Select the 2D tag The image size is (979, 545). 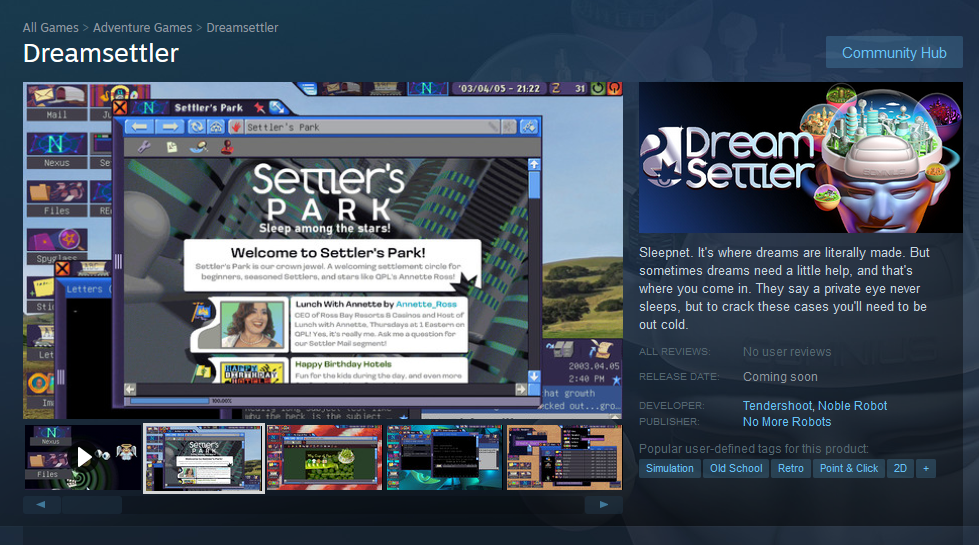900,468
